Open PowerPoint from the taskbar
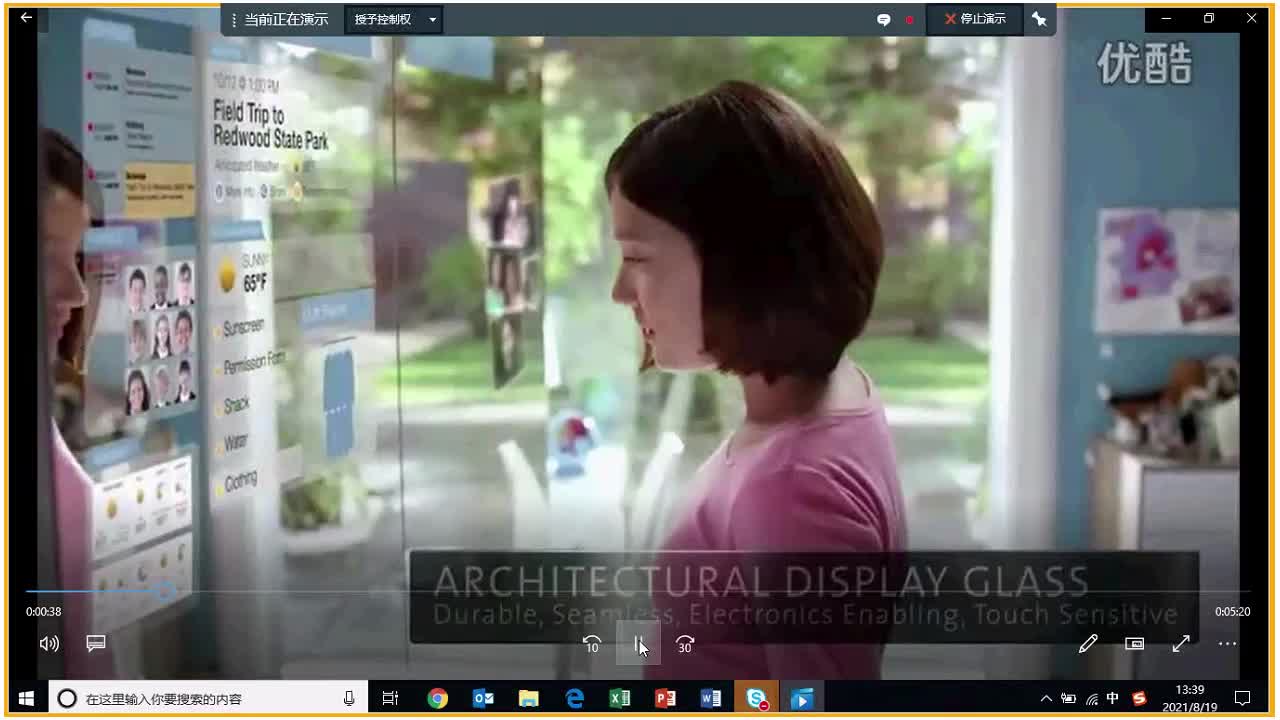 (665, 699)
